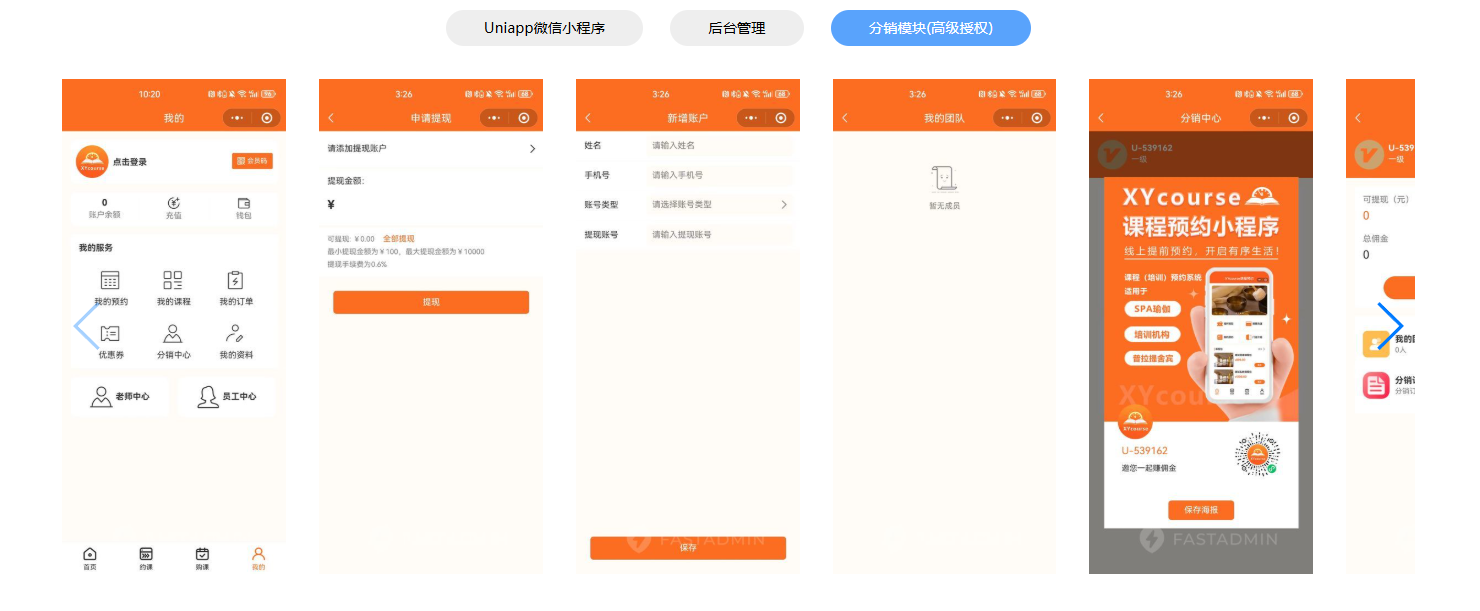Click the orange 提现 button
1480x611 pixels.
[x=431, y=302]
